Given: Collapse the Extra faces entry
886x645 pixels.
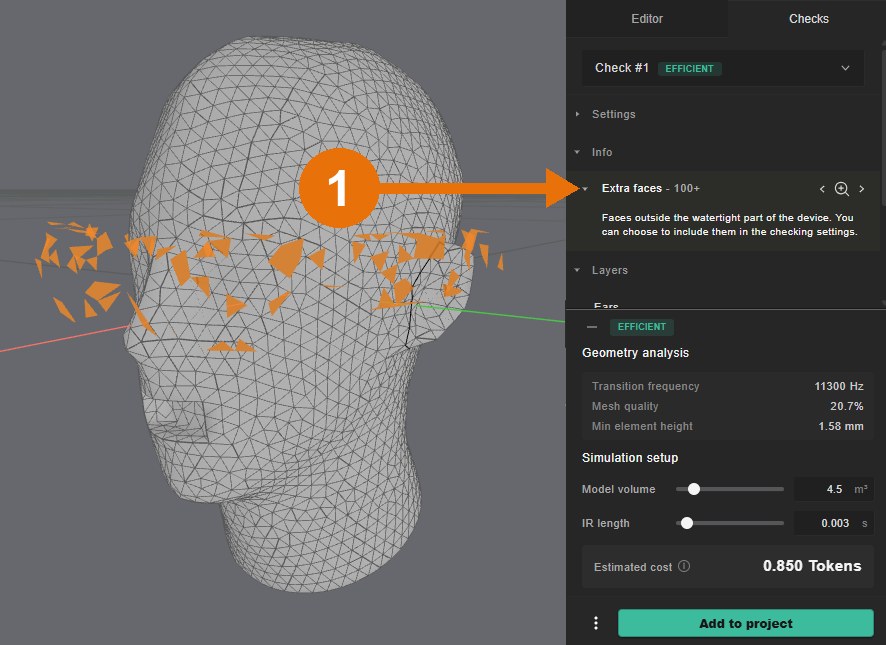Looking at the screenshot, I should tap(585, 189).
